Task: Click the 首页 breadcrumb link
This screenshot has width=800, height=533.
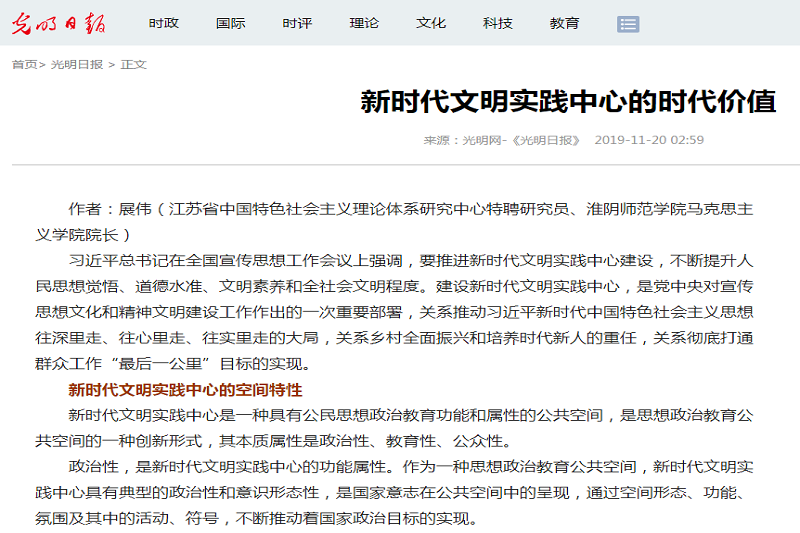Action: tap(24, 64)
